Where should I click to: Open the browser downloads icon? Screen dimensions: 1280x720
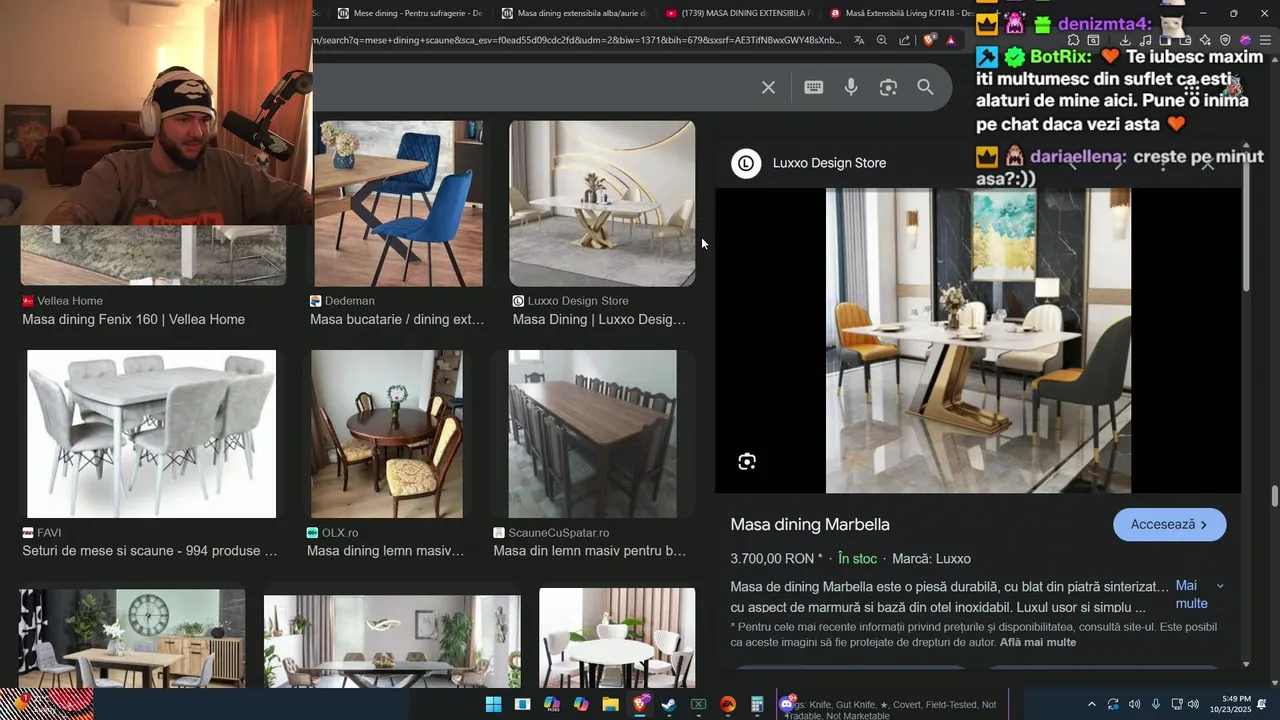(x=1125, y=40)
